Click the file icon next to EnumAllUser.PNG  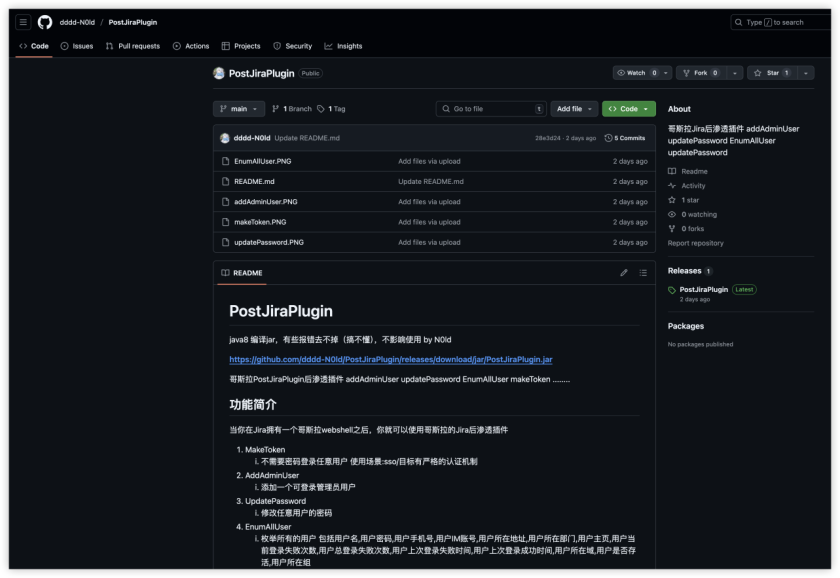(x=226, y=161)
